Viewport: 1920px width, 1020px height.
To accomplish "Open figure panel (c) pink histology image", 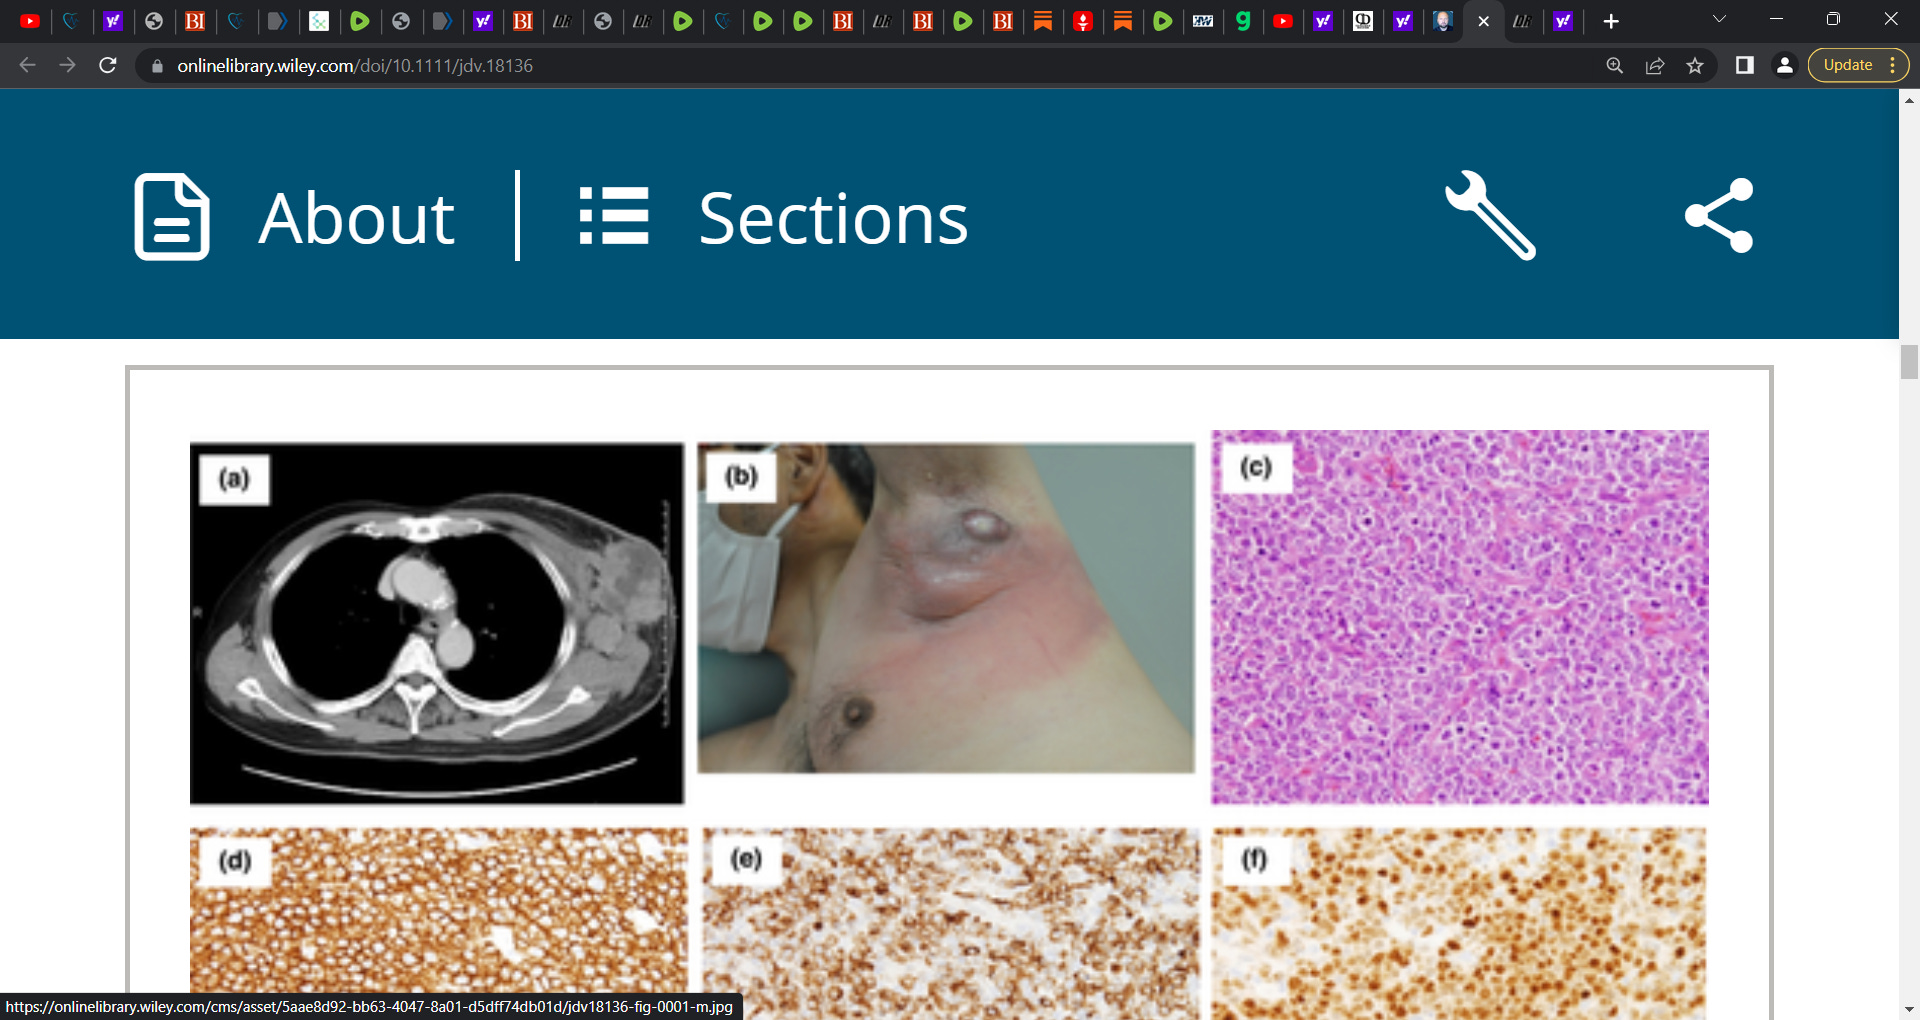I will click(x=1460, y=617).
